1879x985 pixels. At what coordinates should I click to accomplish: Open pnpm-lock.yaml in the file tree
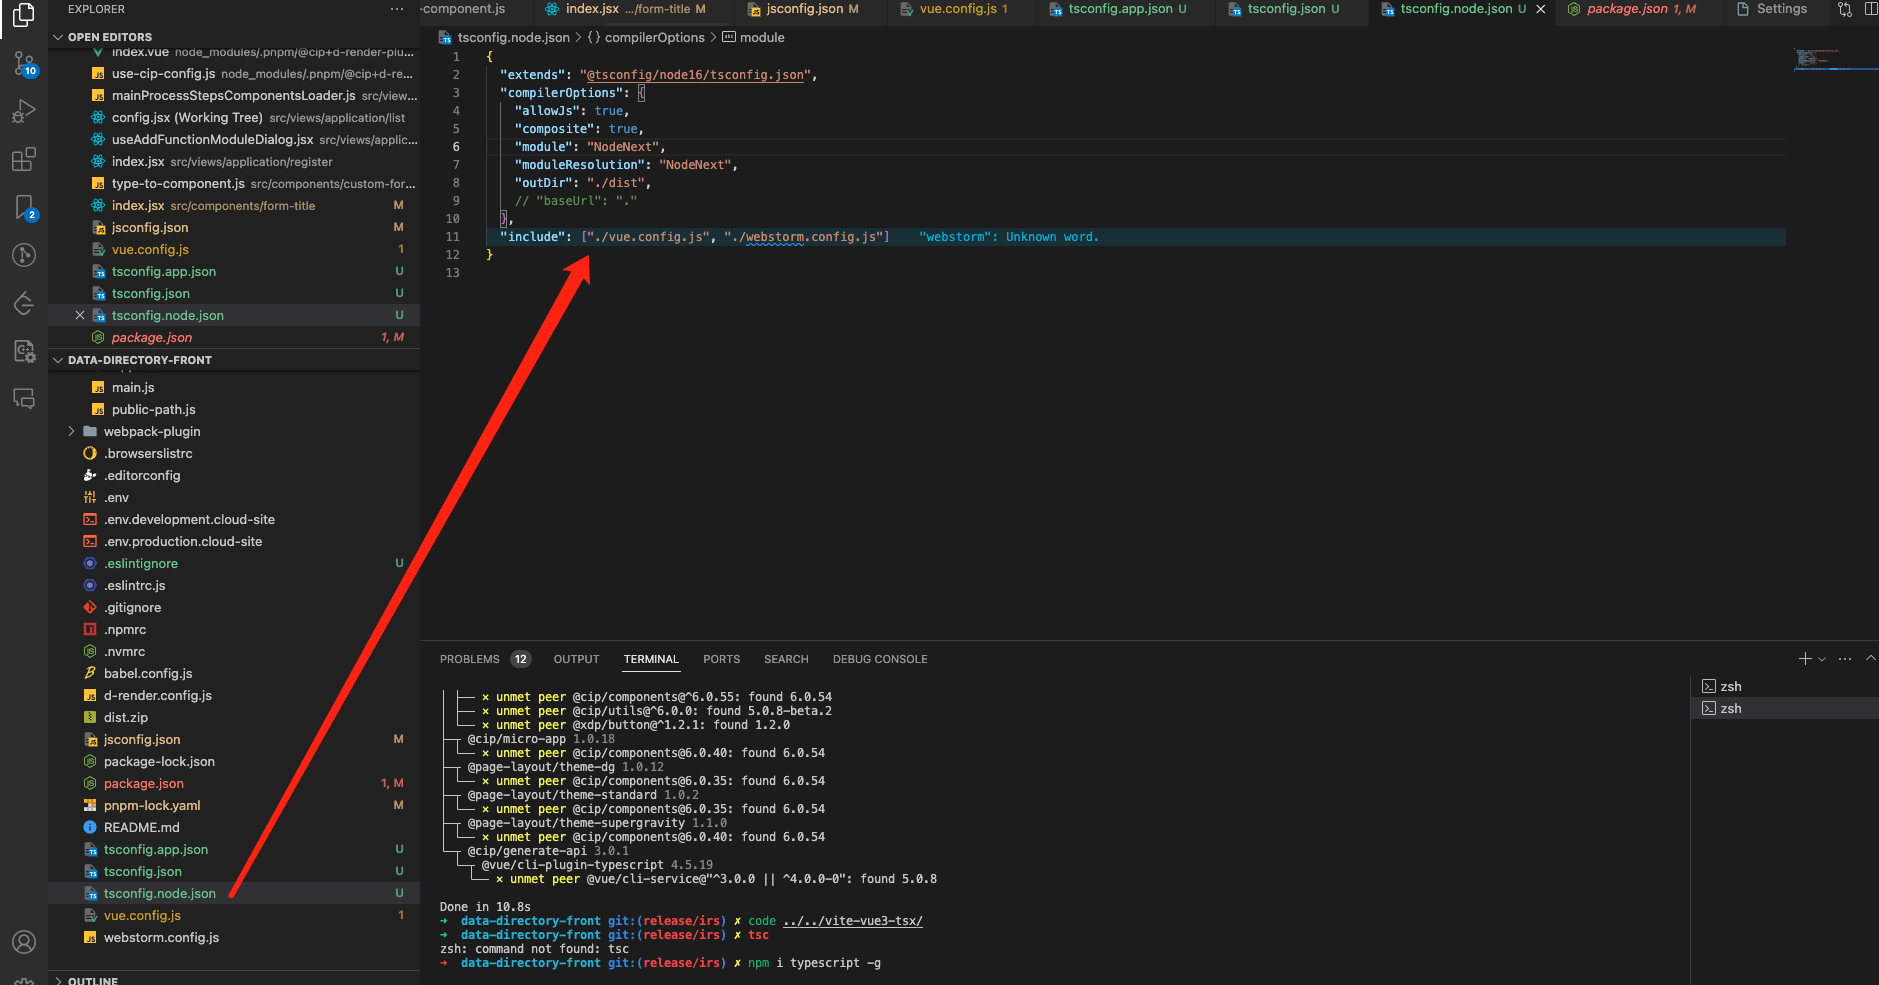tap(152, 805)
